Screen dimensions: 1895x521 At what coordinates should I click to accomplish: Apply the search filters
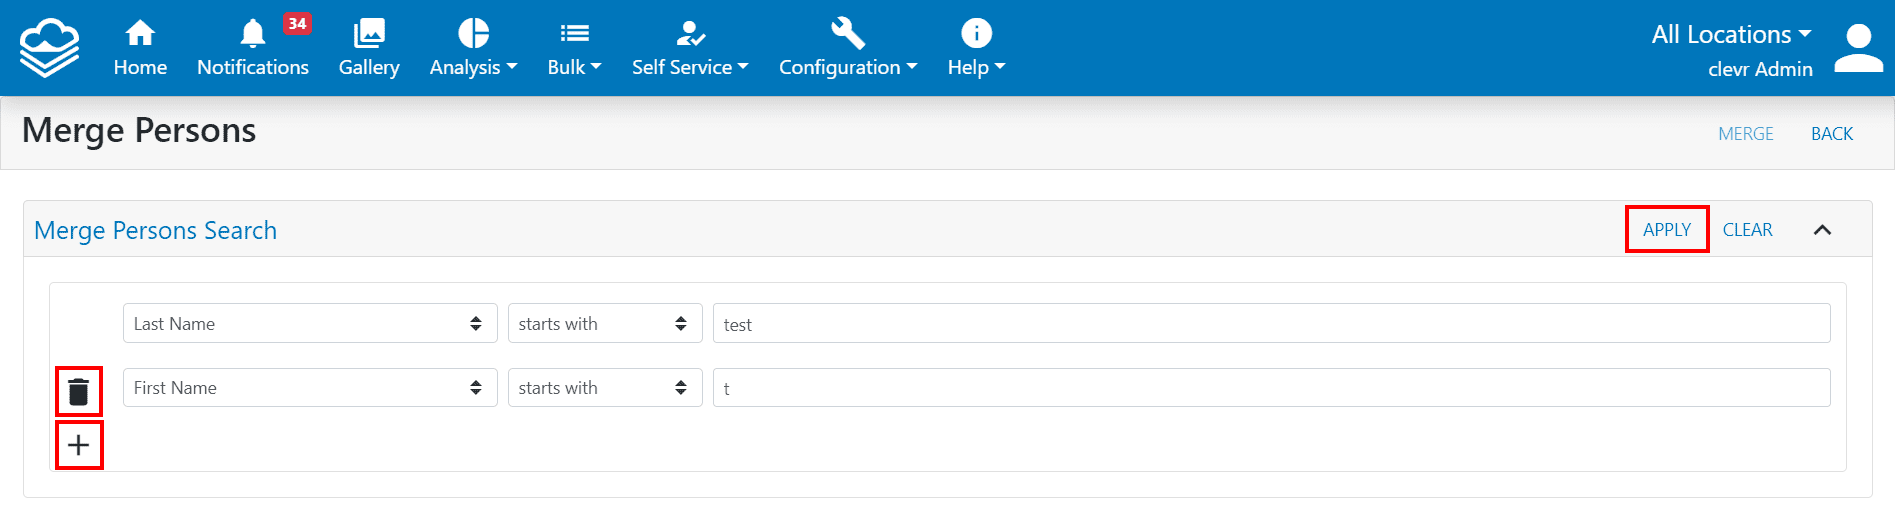pyautogui.click(x=1667, y=229)
